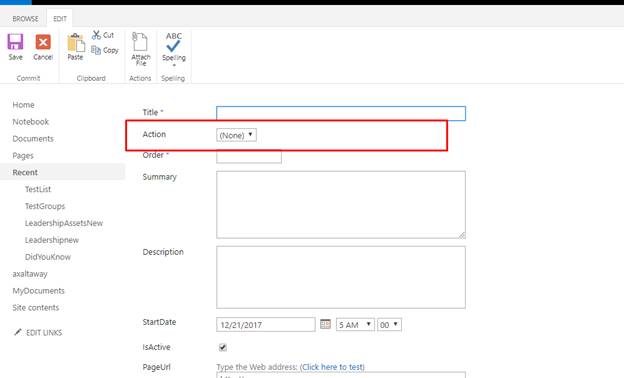
Task: Click the EDIT LINKS text link
Action: click(x=44, y=333)
